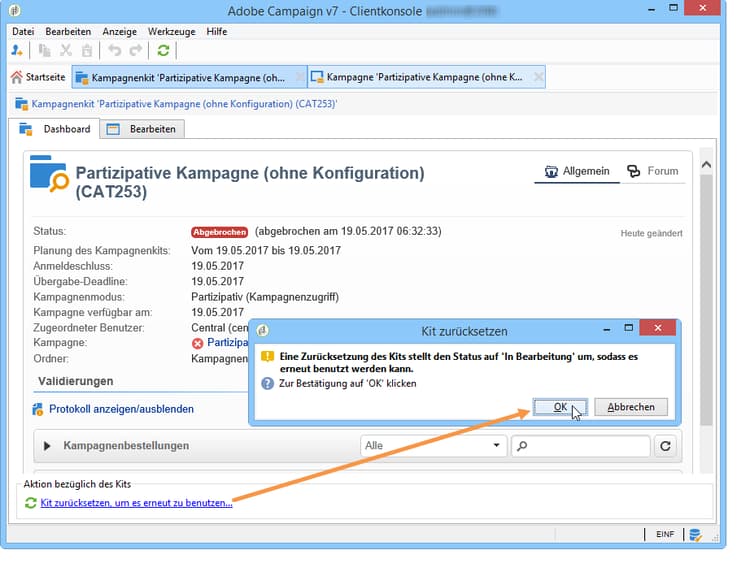Viewport: 750px width, 563px height.
Task: Click the Validierungen section heading
Action: click(76, 381)
